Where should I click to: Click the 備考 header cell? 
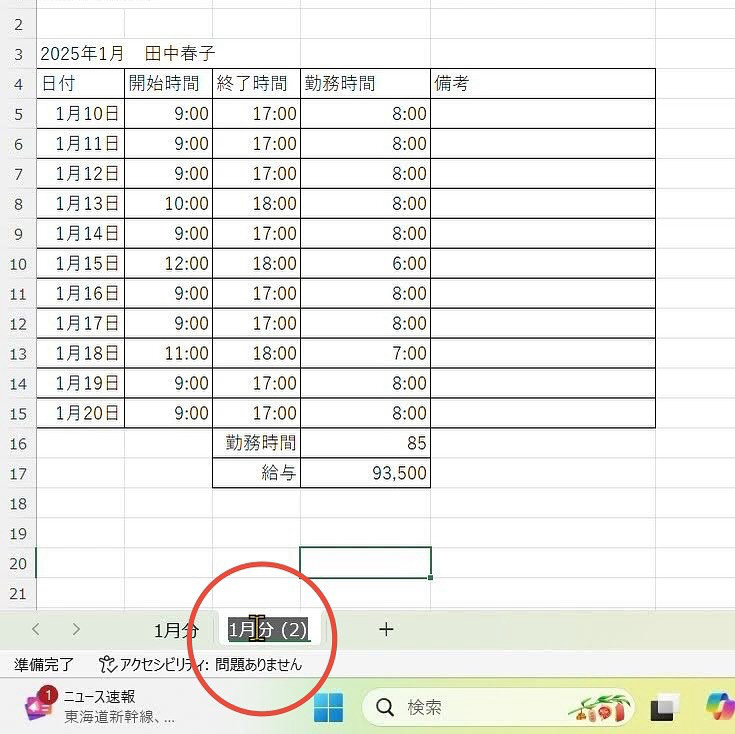coord(543,84)
